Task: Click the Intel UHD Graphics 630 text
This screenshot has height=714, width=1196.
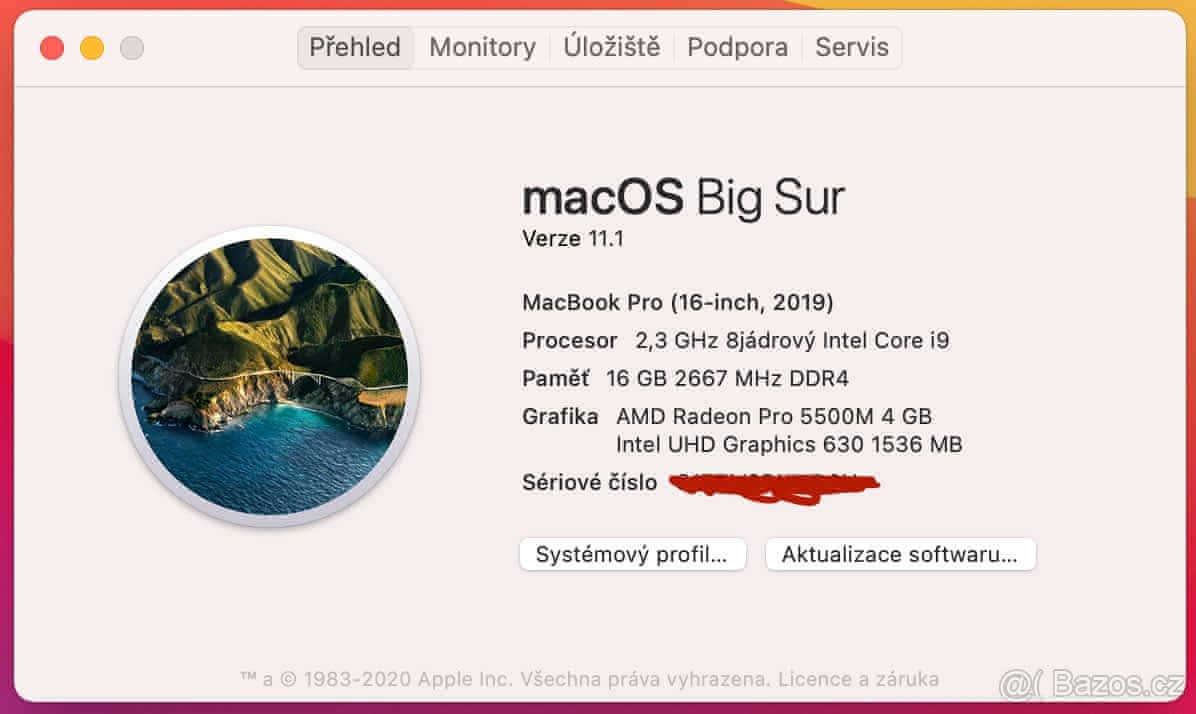Action: pyautogui.click(x=789, y=445)
